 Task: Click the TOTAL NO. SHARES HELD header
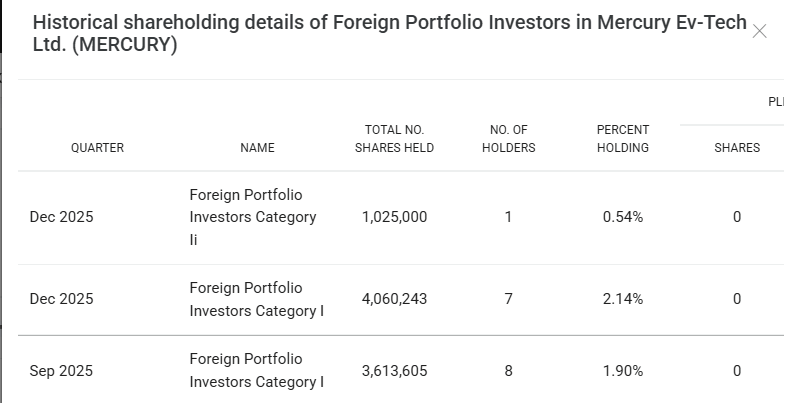coord(394,139)
